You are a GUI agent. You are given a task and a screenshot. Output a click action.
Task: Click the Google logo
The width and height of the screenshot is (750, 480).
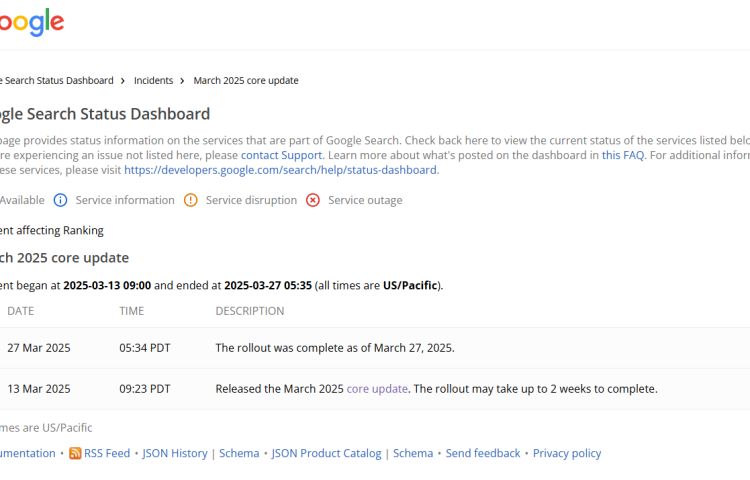tap(32, 22)
